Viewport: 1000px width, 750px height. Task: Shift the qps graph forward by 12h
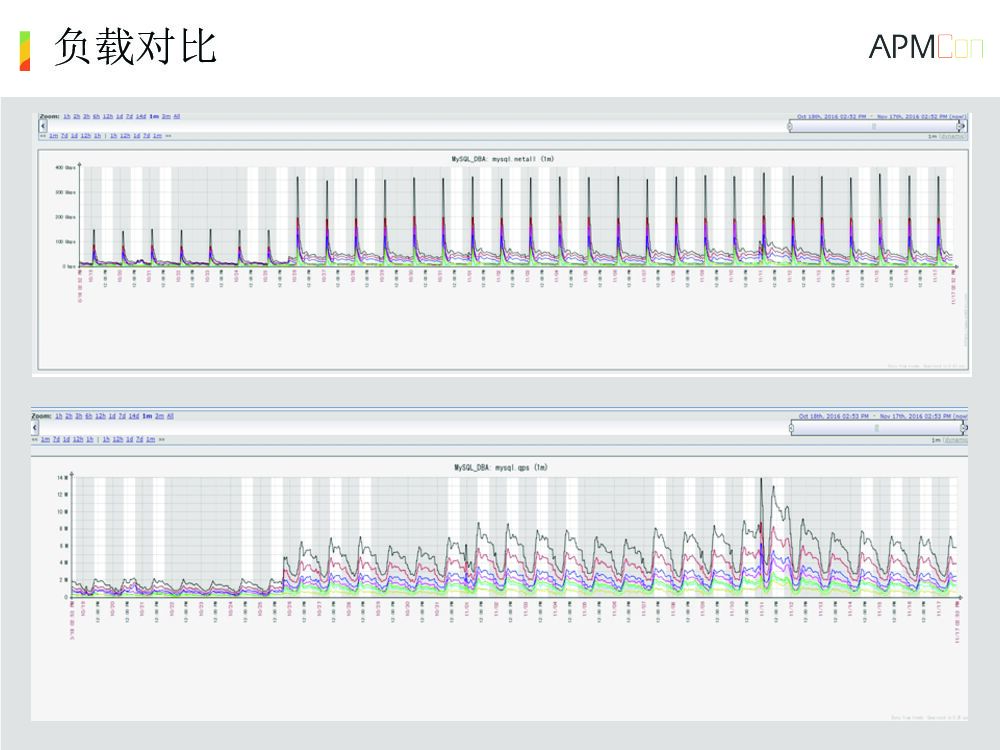click(118, 439)
